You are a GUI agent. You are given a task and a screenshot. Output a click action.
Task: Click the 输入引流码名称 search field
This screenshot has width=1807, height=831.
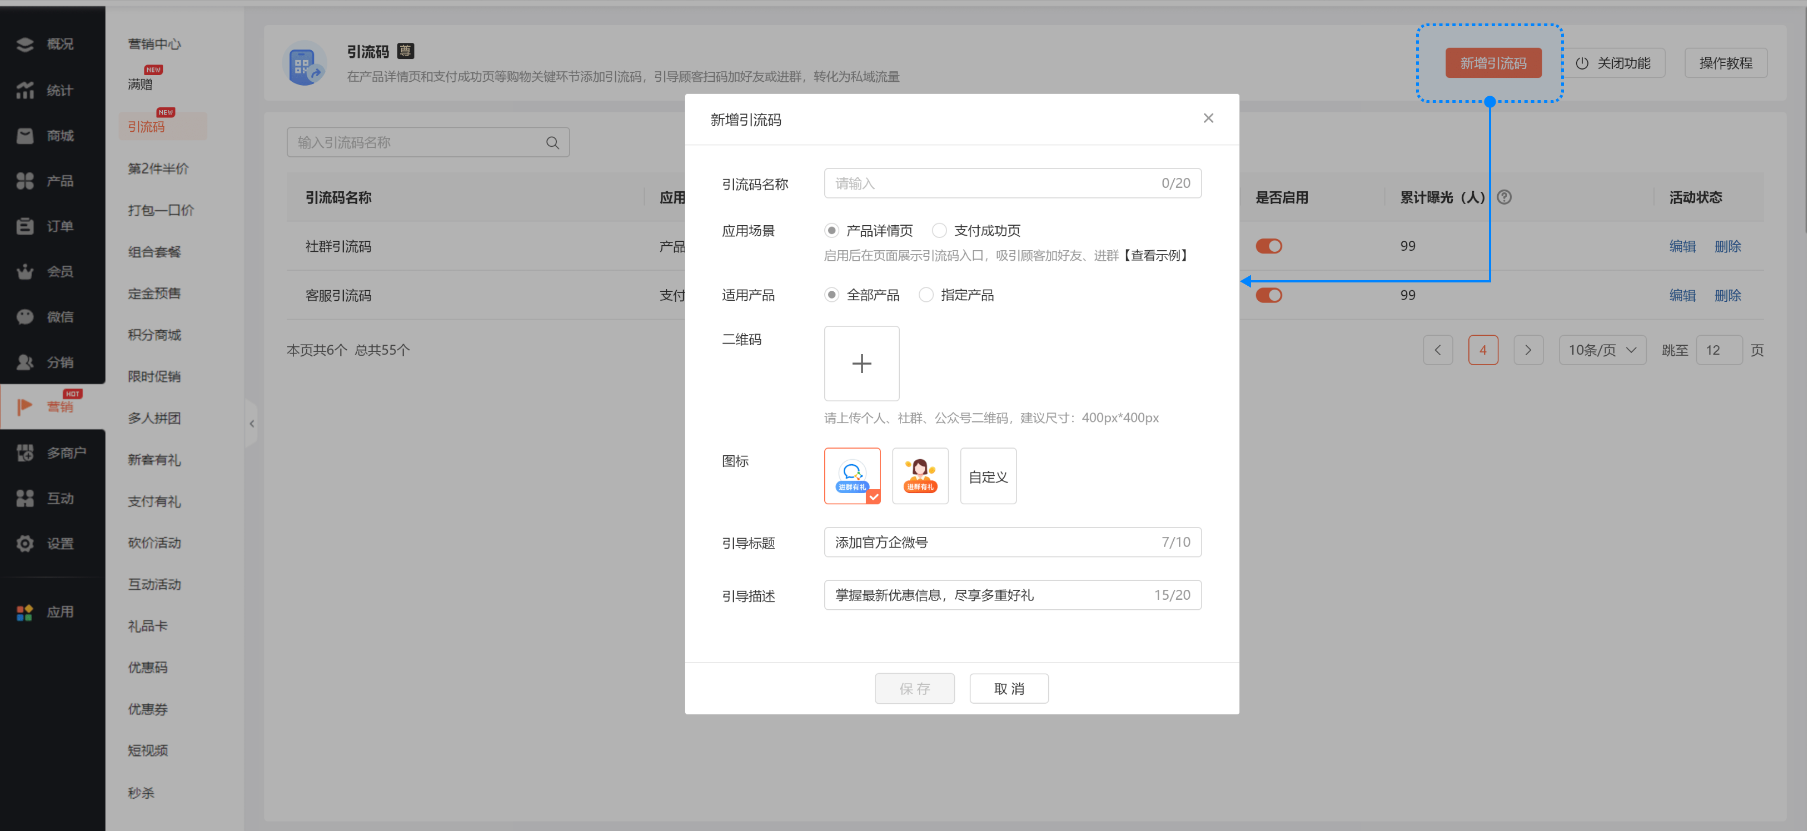(428, 142)
